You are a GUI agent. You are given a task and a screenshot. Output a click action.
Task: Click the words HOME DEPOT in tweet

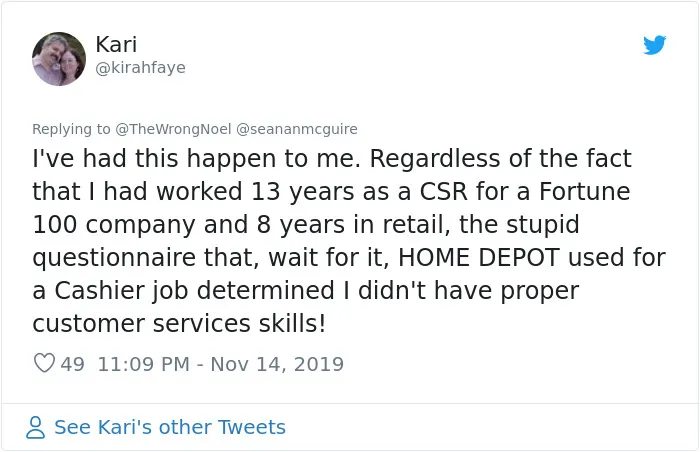click(x=479, y=258)
